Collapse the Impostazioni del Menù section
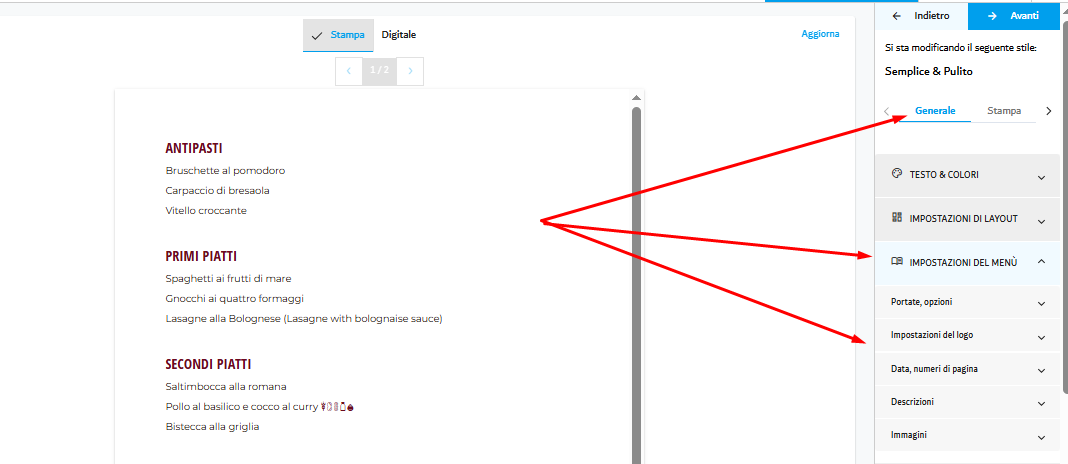 (x=967, y=262)
